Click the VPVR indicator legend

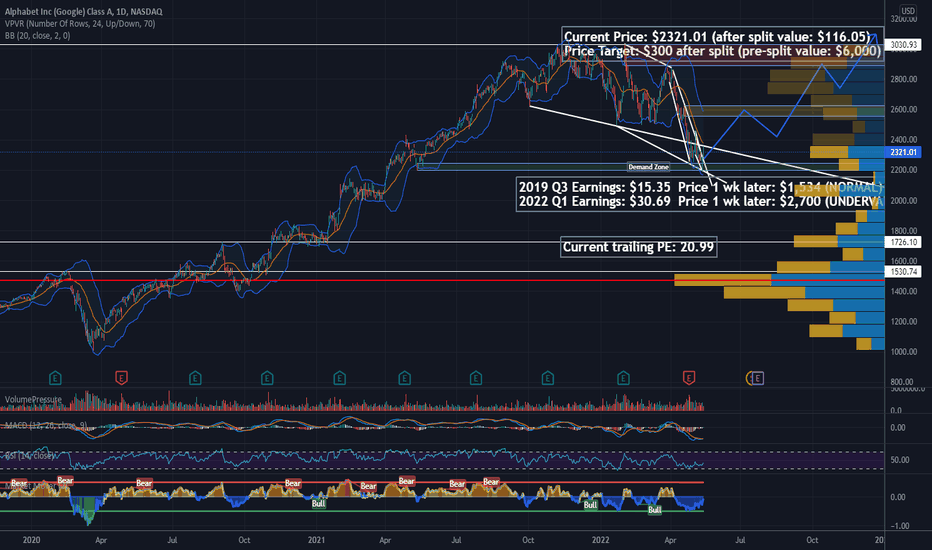point(80,24)
